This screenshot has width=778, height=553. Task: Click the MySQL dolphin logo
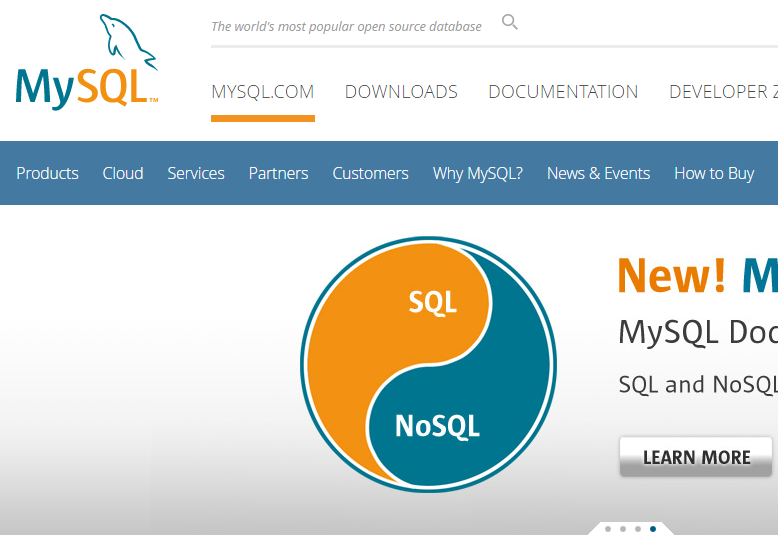tap(87, 62)
